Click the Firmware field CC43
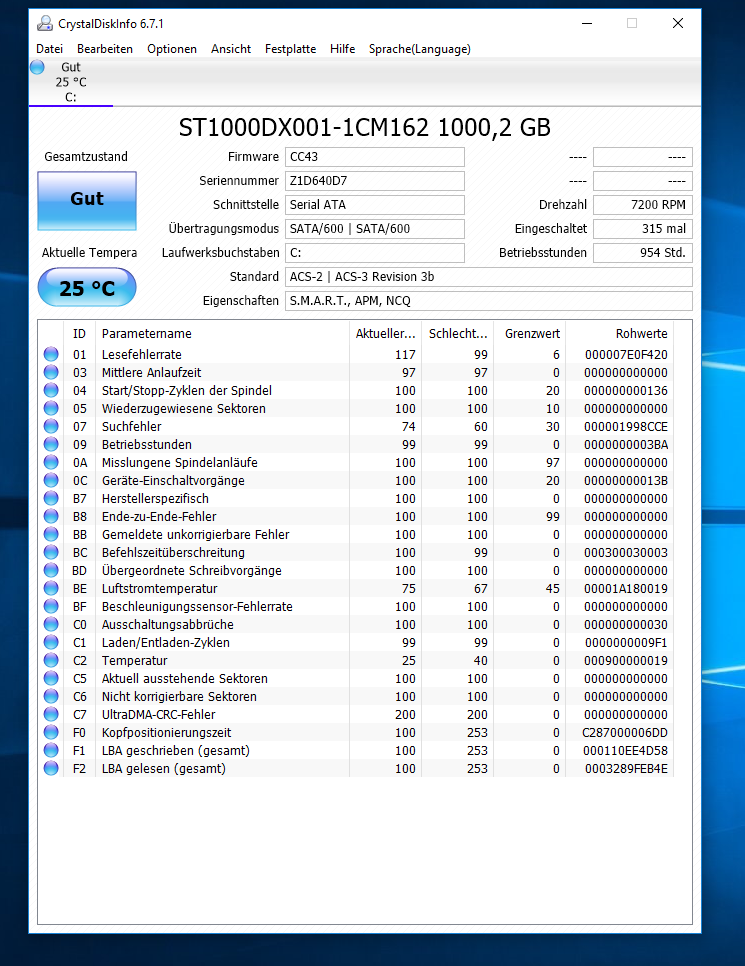 pyautogui.click(x=375, y=156)
